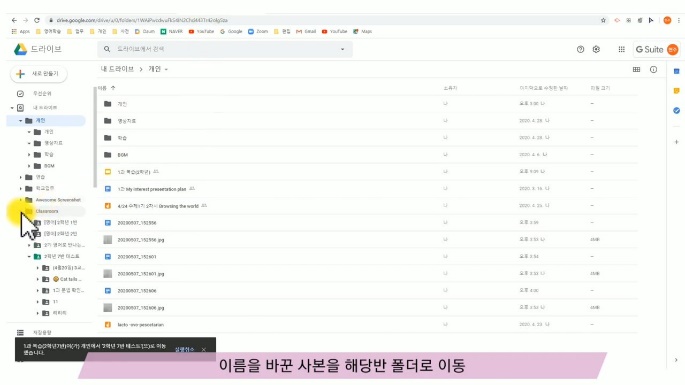Click the Chrome profile avatar in toolbar
Viewport: 685px width, 385px height.
pyautogui.click(x=667, y=20)
